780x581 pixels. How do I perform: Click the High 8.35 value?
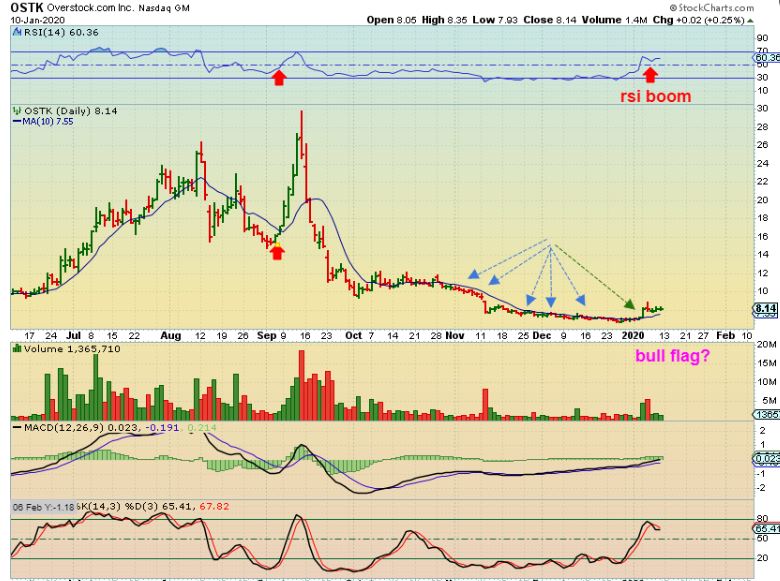pyautogui.click(x=445, y=20)
